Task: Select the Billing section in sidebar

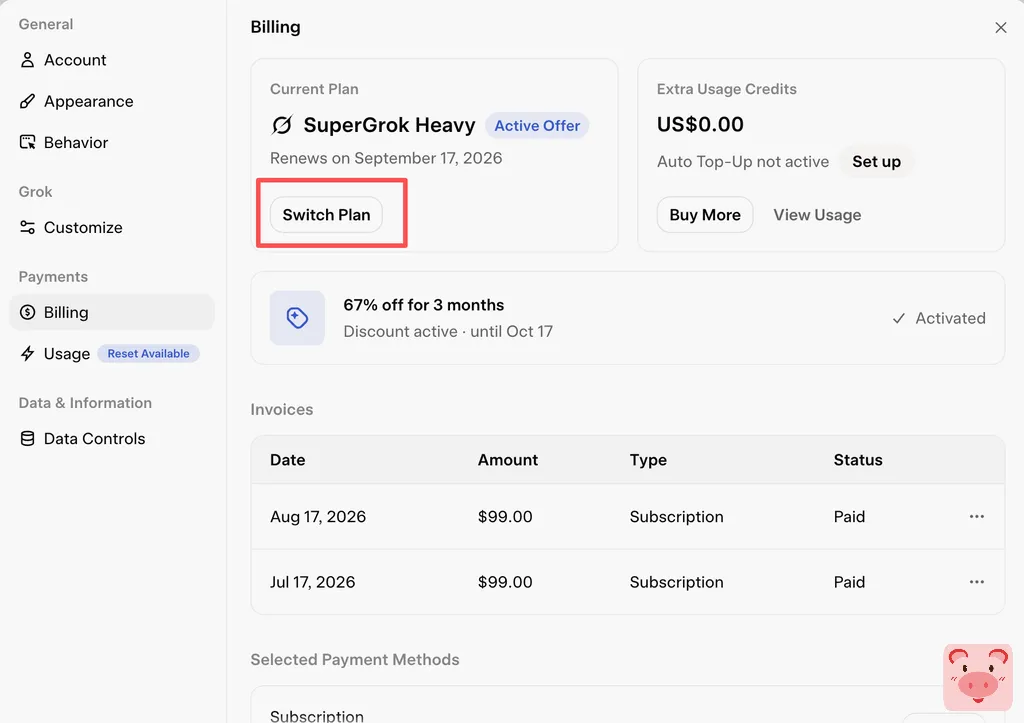Action: point(112,312)
